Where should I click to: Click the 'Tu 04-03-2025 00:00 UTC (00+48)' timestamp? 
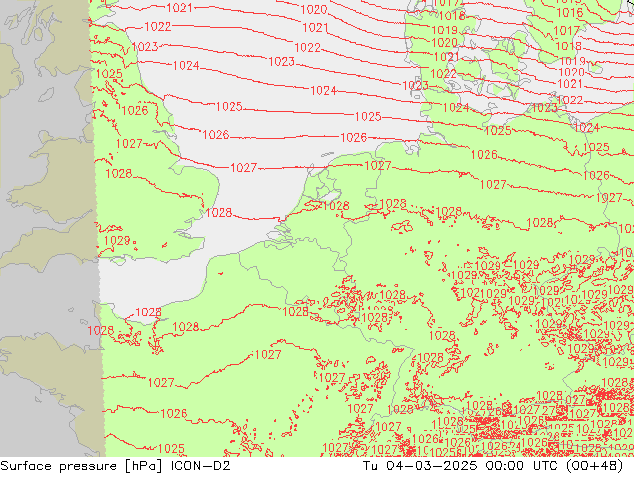[x=492, y=466]
